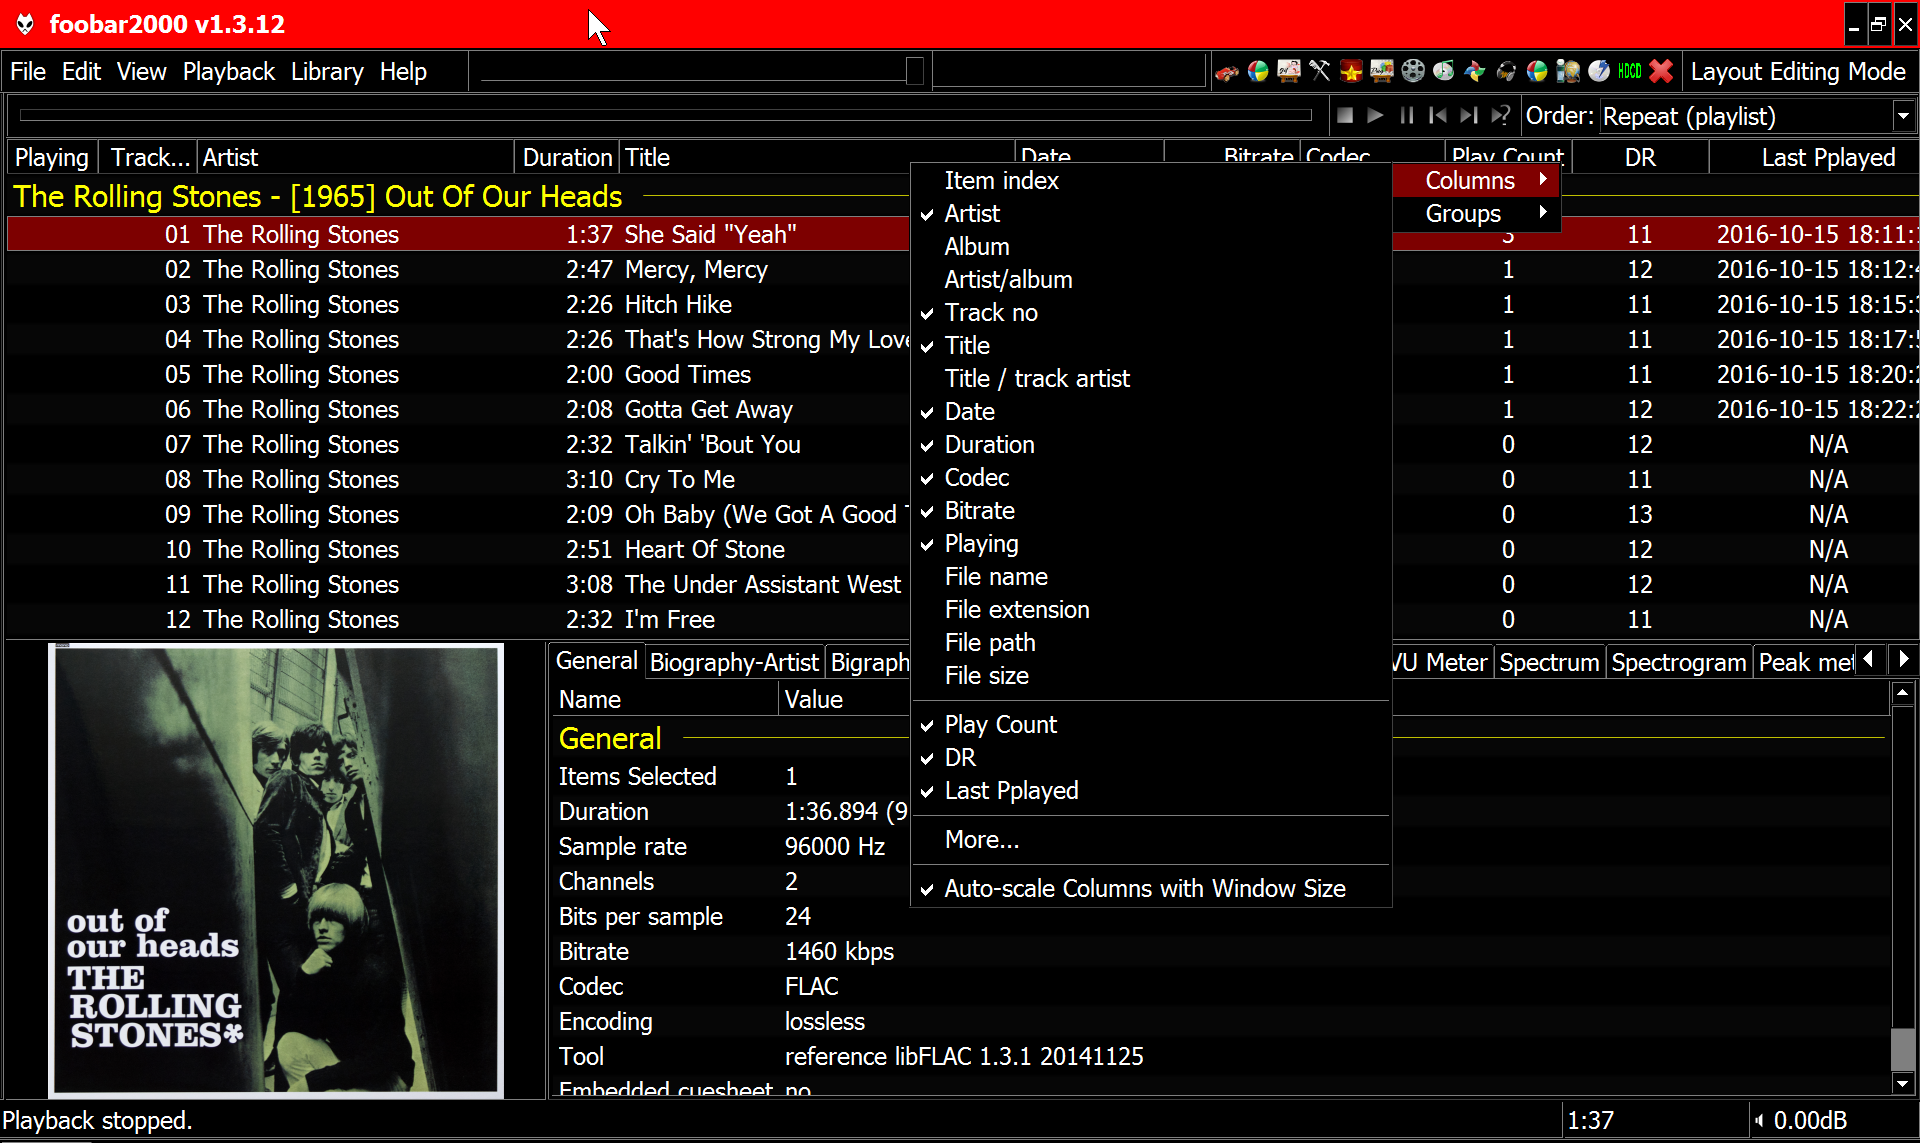Click the red box with gold star icon

pos(1351,71)
